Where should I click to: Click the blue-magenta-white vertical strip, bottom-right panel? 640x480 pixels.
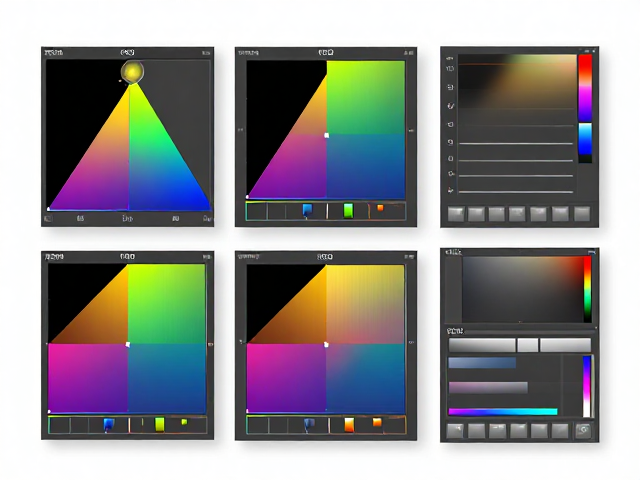(587, 386)
